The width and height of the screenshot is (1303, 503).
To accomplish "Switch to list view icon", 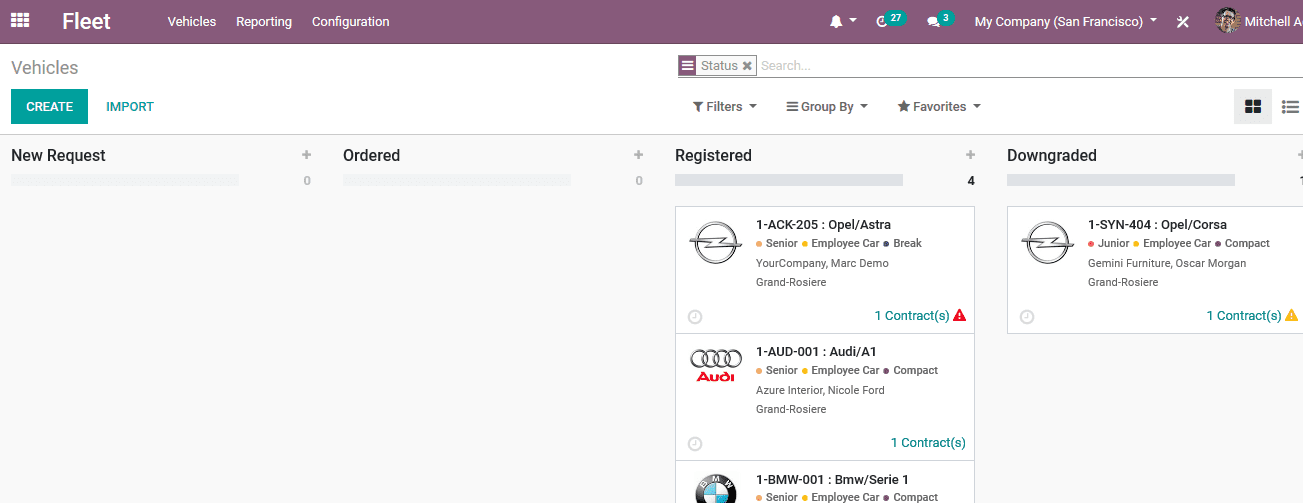I will pos(1290,106).
